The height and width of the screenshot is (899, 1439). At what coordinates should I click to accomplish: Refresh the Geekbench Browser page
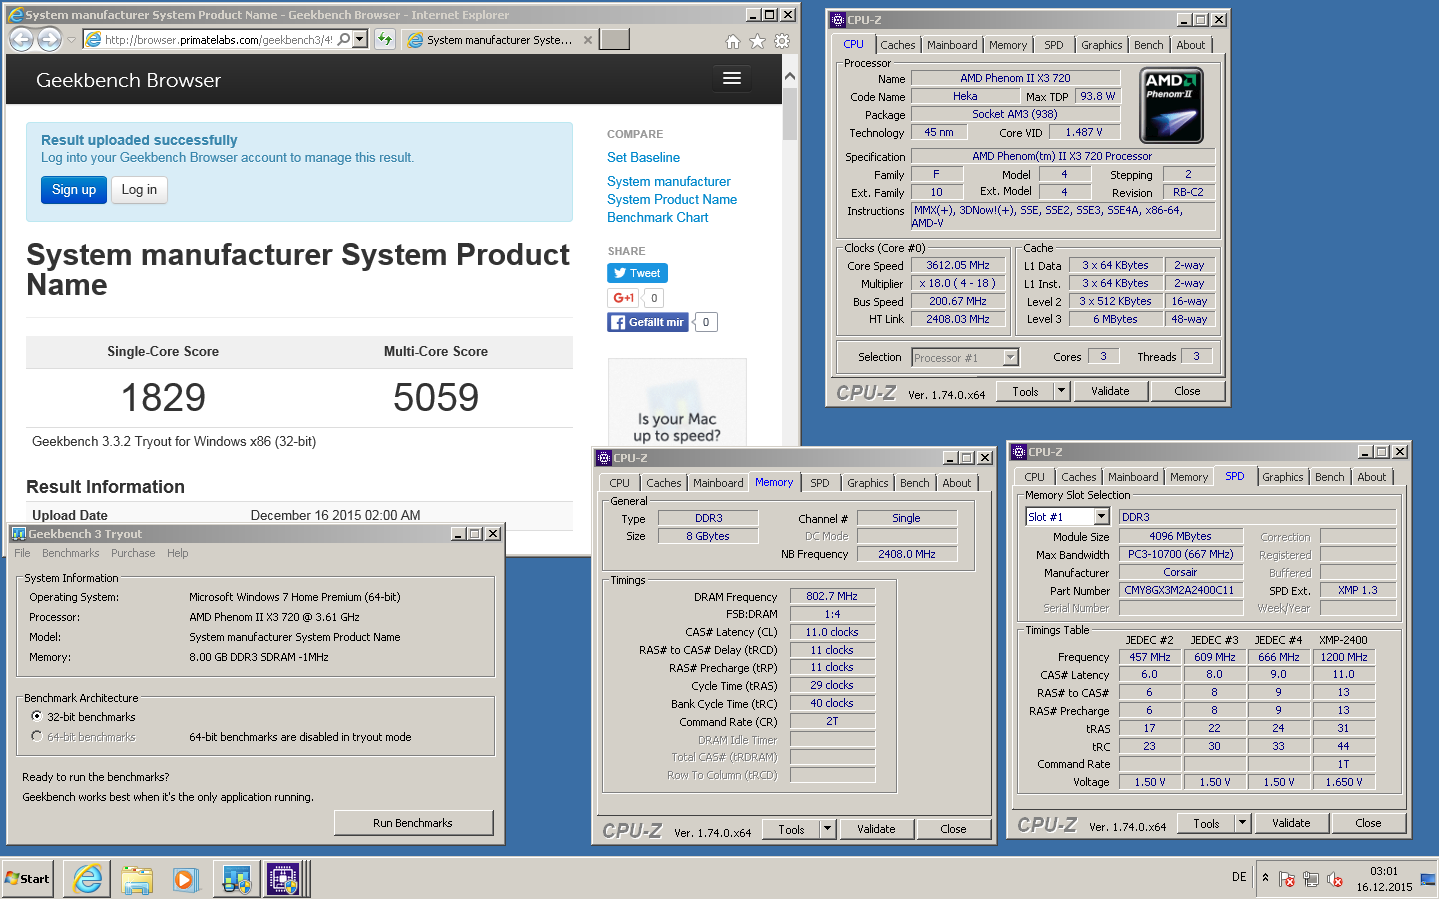[x=385, y=39]
